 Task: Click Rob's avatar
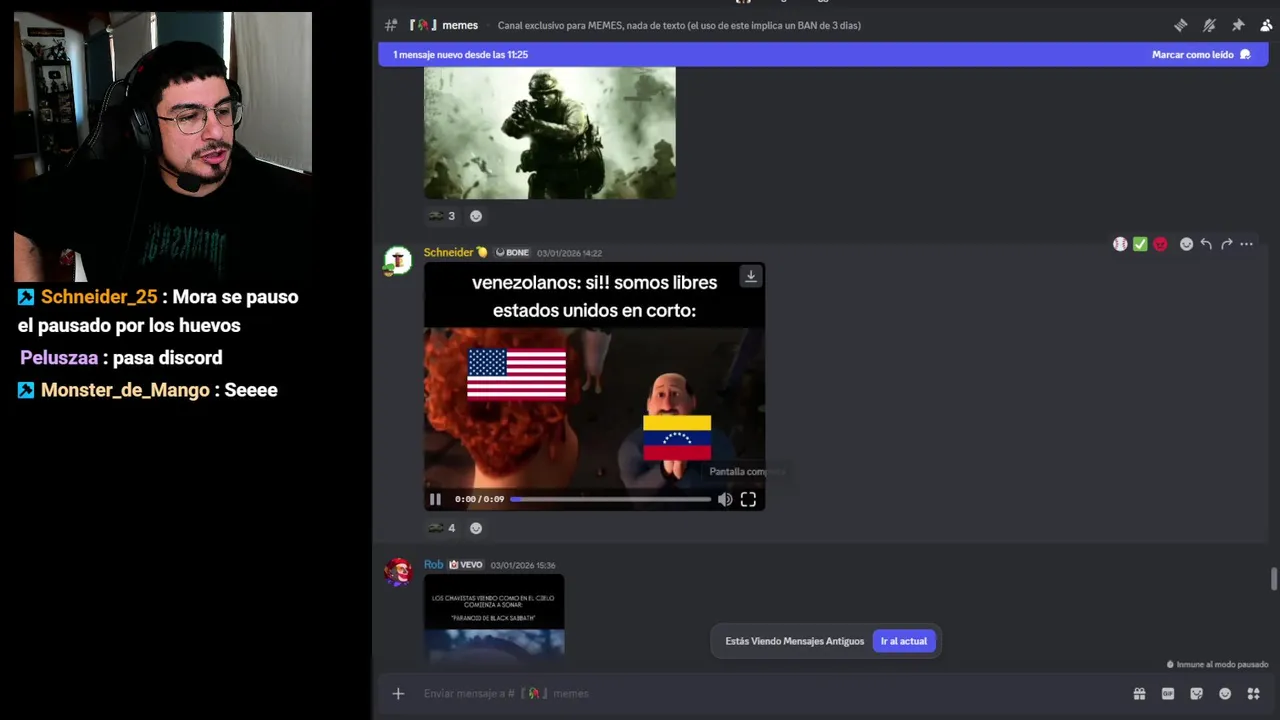398,572
